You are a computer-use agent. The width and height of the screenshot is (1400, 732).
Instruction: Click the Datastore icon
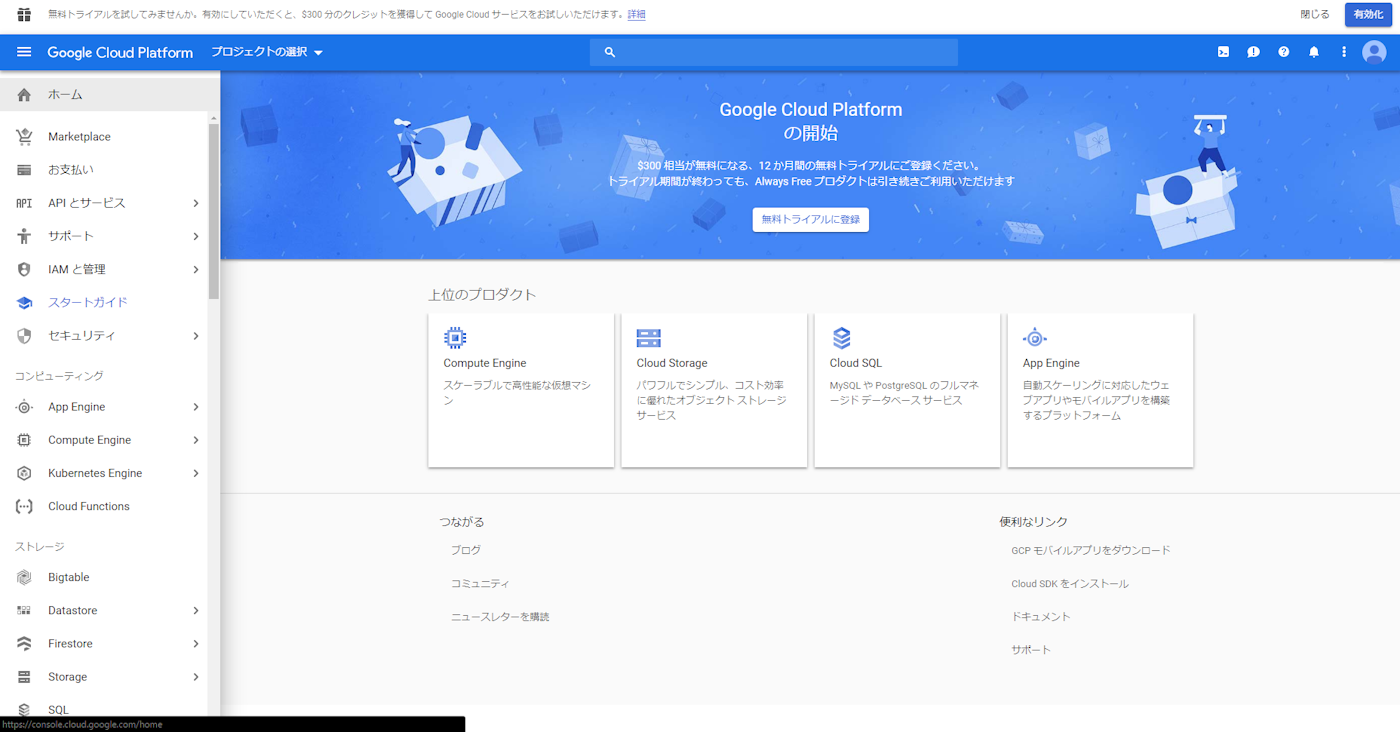[x=24, y=610]
